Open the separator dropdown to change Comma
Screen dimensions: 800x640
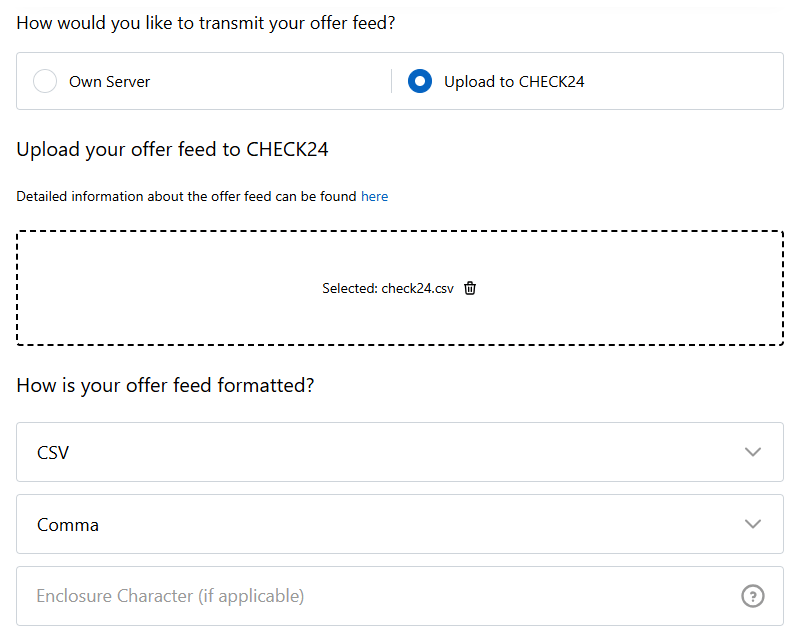click(x=400, y=524)
